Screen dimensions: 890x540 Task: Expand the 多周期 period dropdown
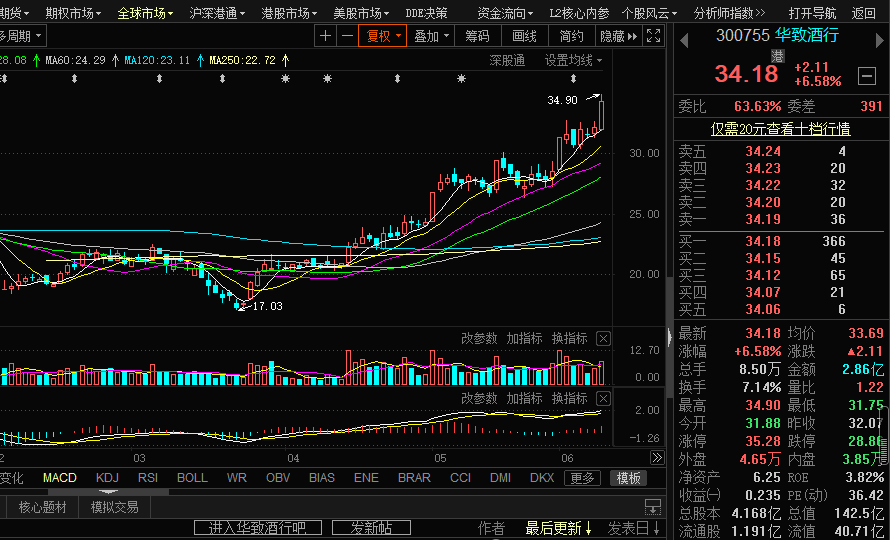pos(22,37)
